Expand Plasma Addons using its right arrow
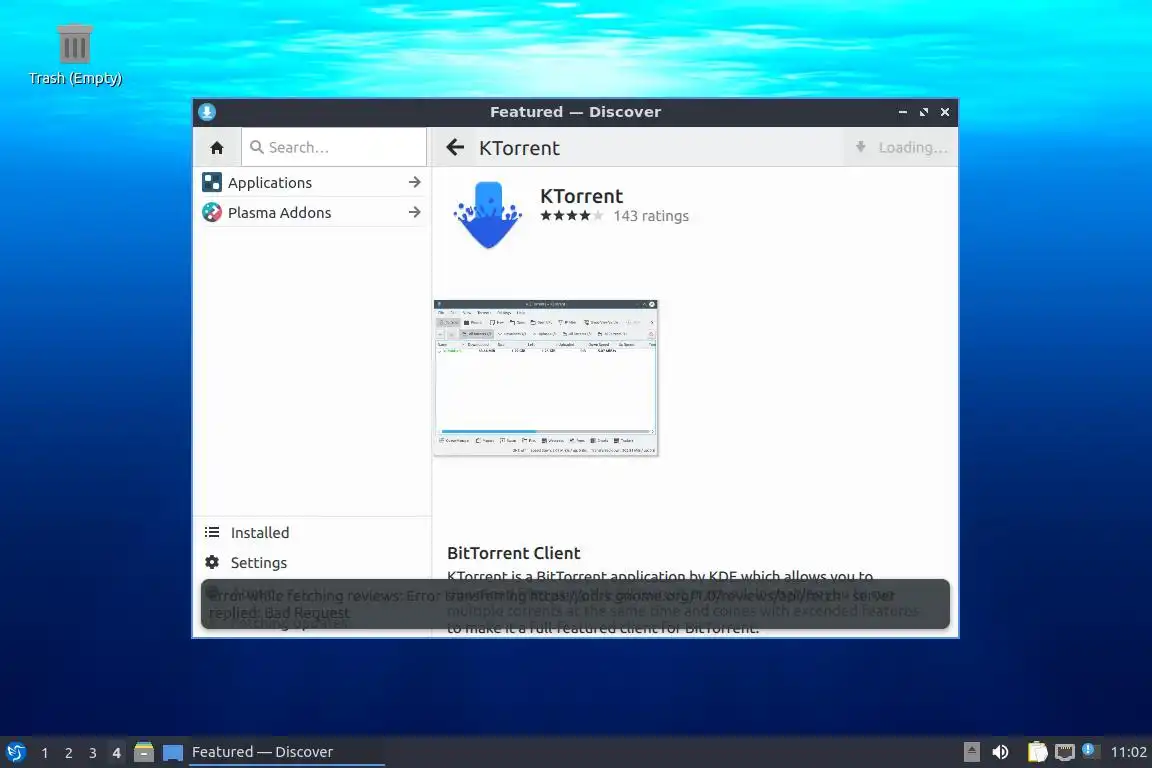Screen dimensions: 1152x768 [414, 212]
